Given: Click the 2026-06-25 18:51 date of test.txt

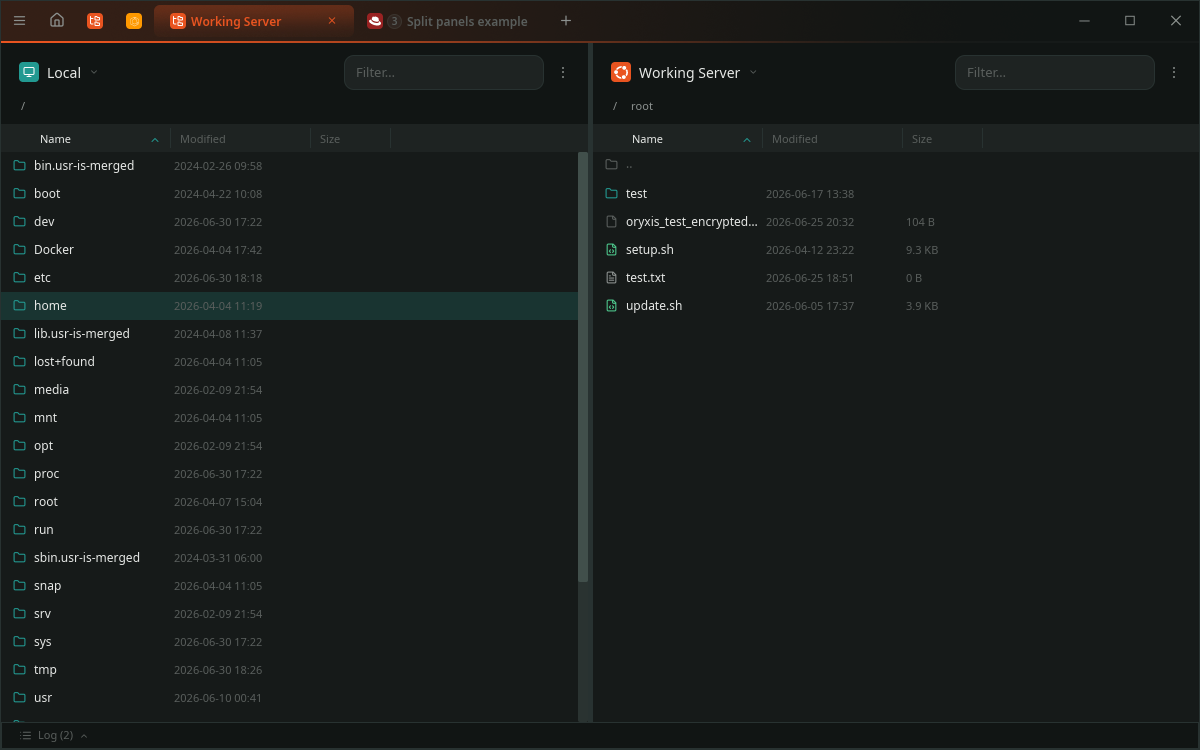Looking at the screenshot, I should [810, 278].
